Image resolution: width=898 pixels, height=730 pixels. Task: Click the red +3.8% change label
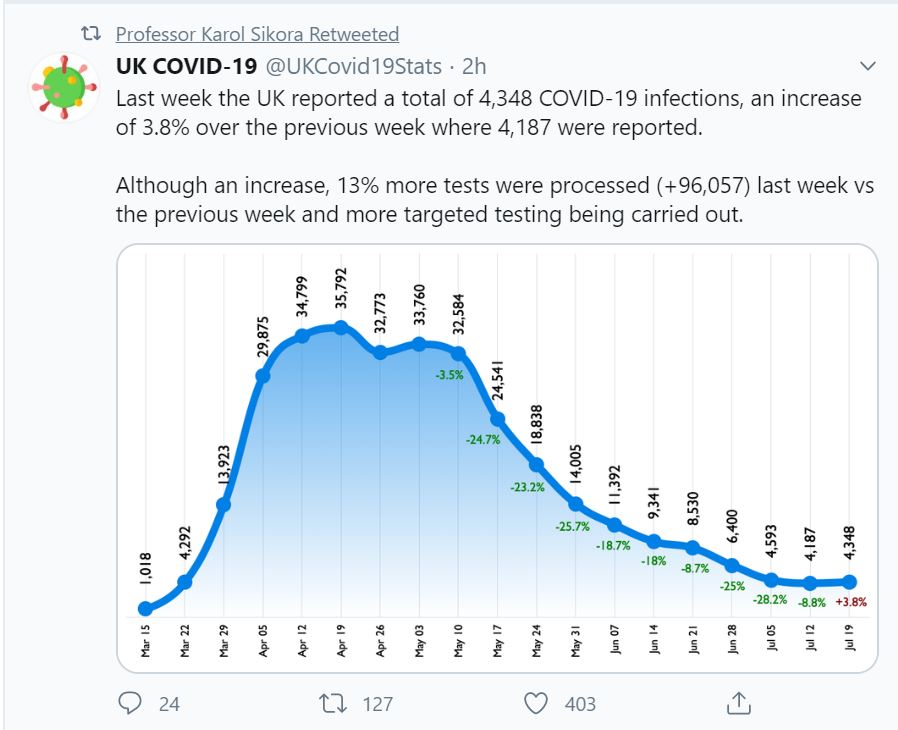850,603
